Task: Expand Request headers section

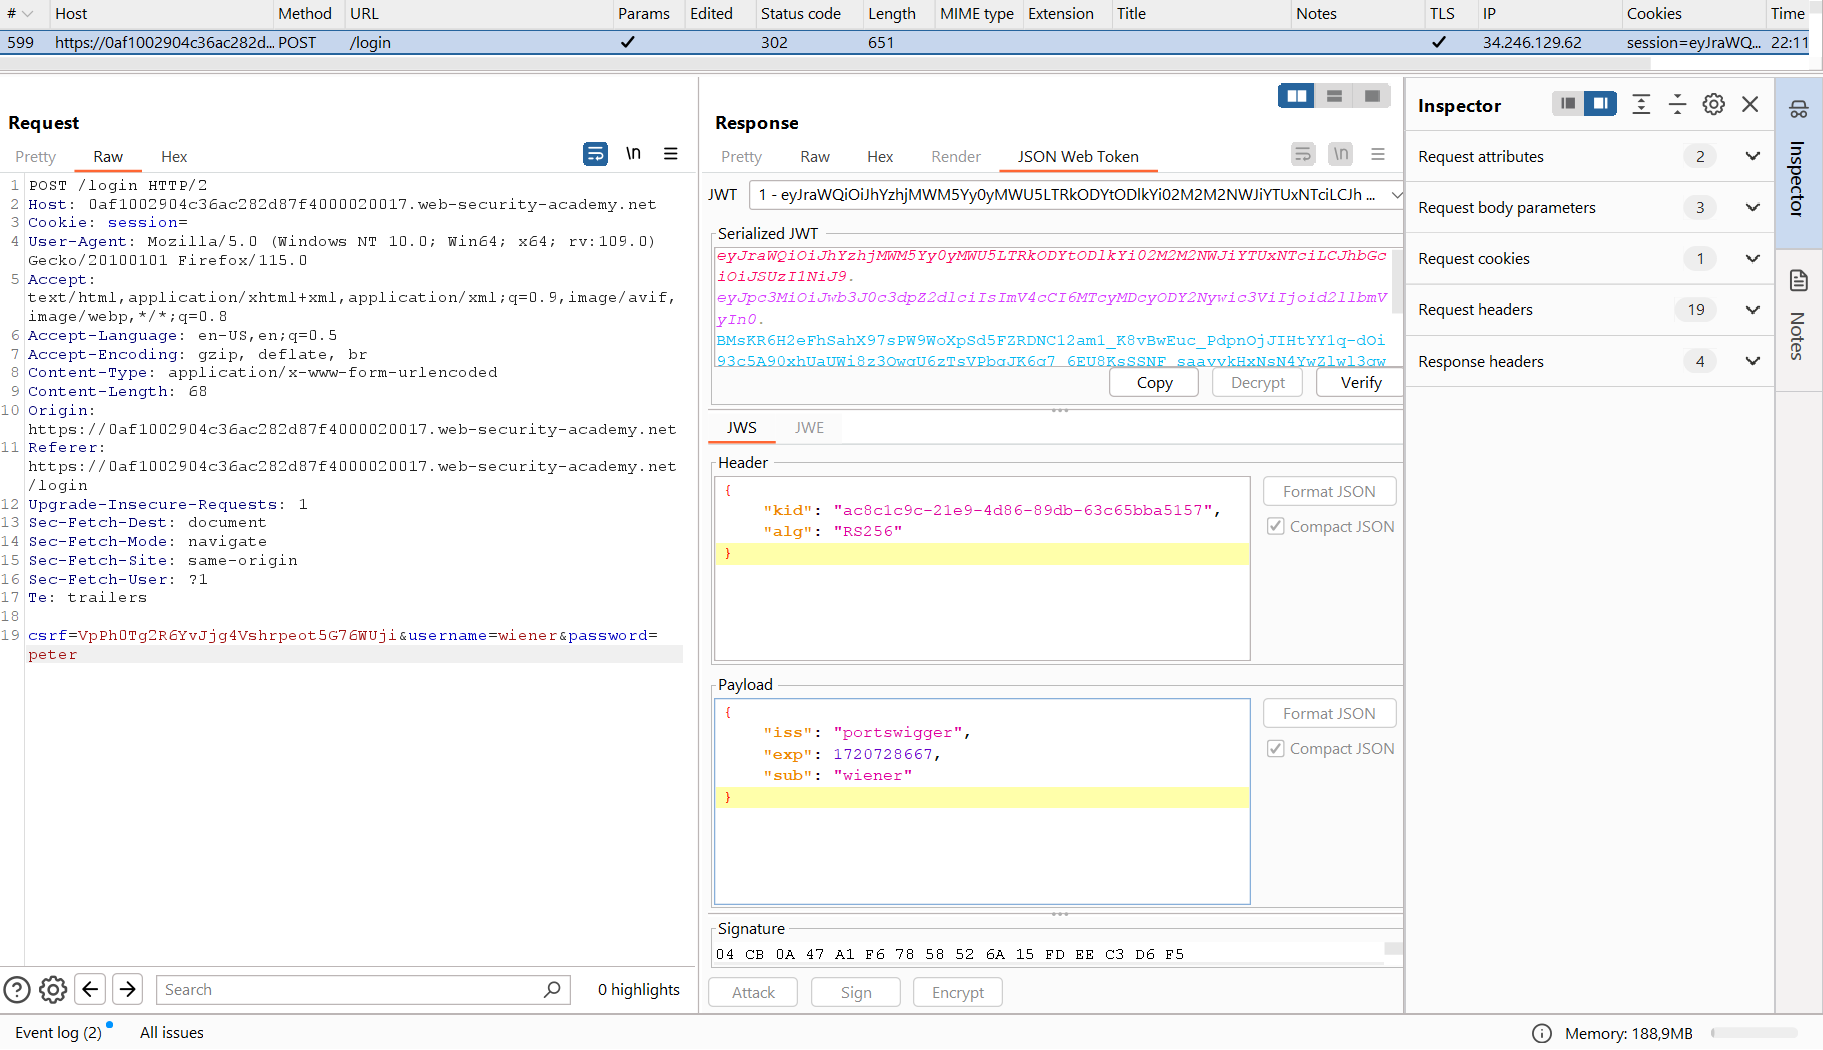Action: pos(1752,309)
